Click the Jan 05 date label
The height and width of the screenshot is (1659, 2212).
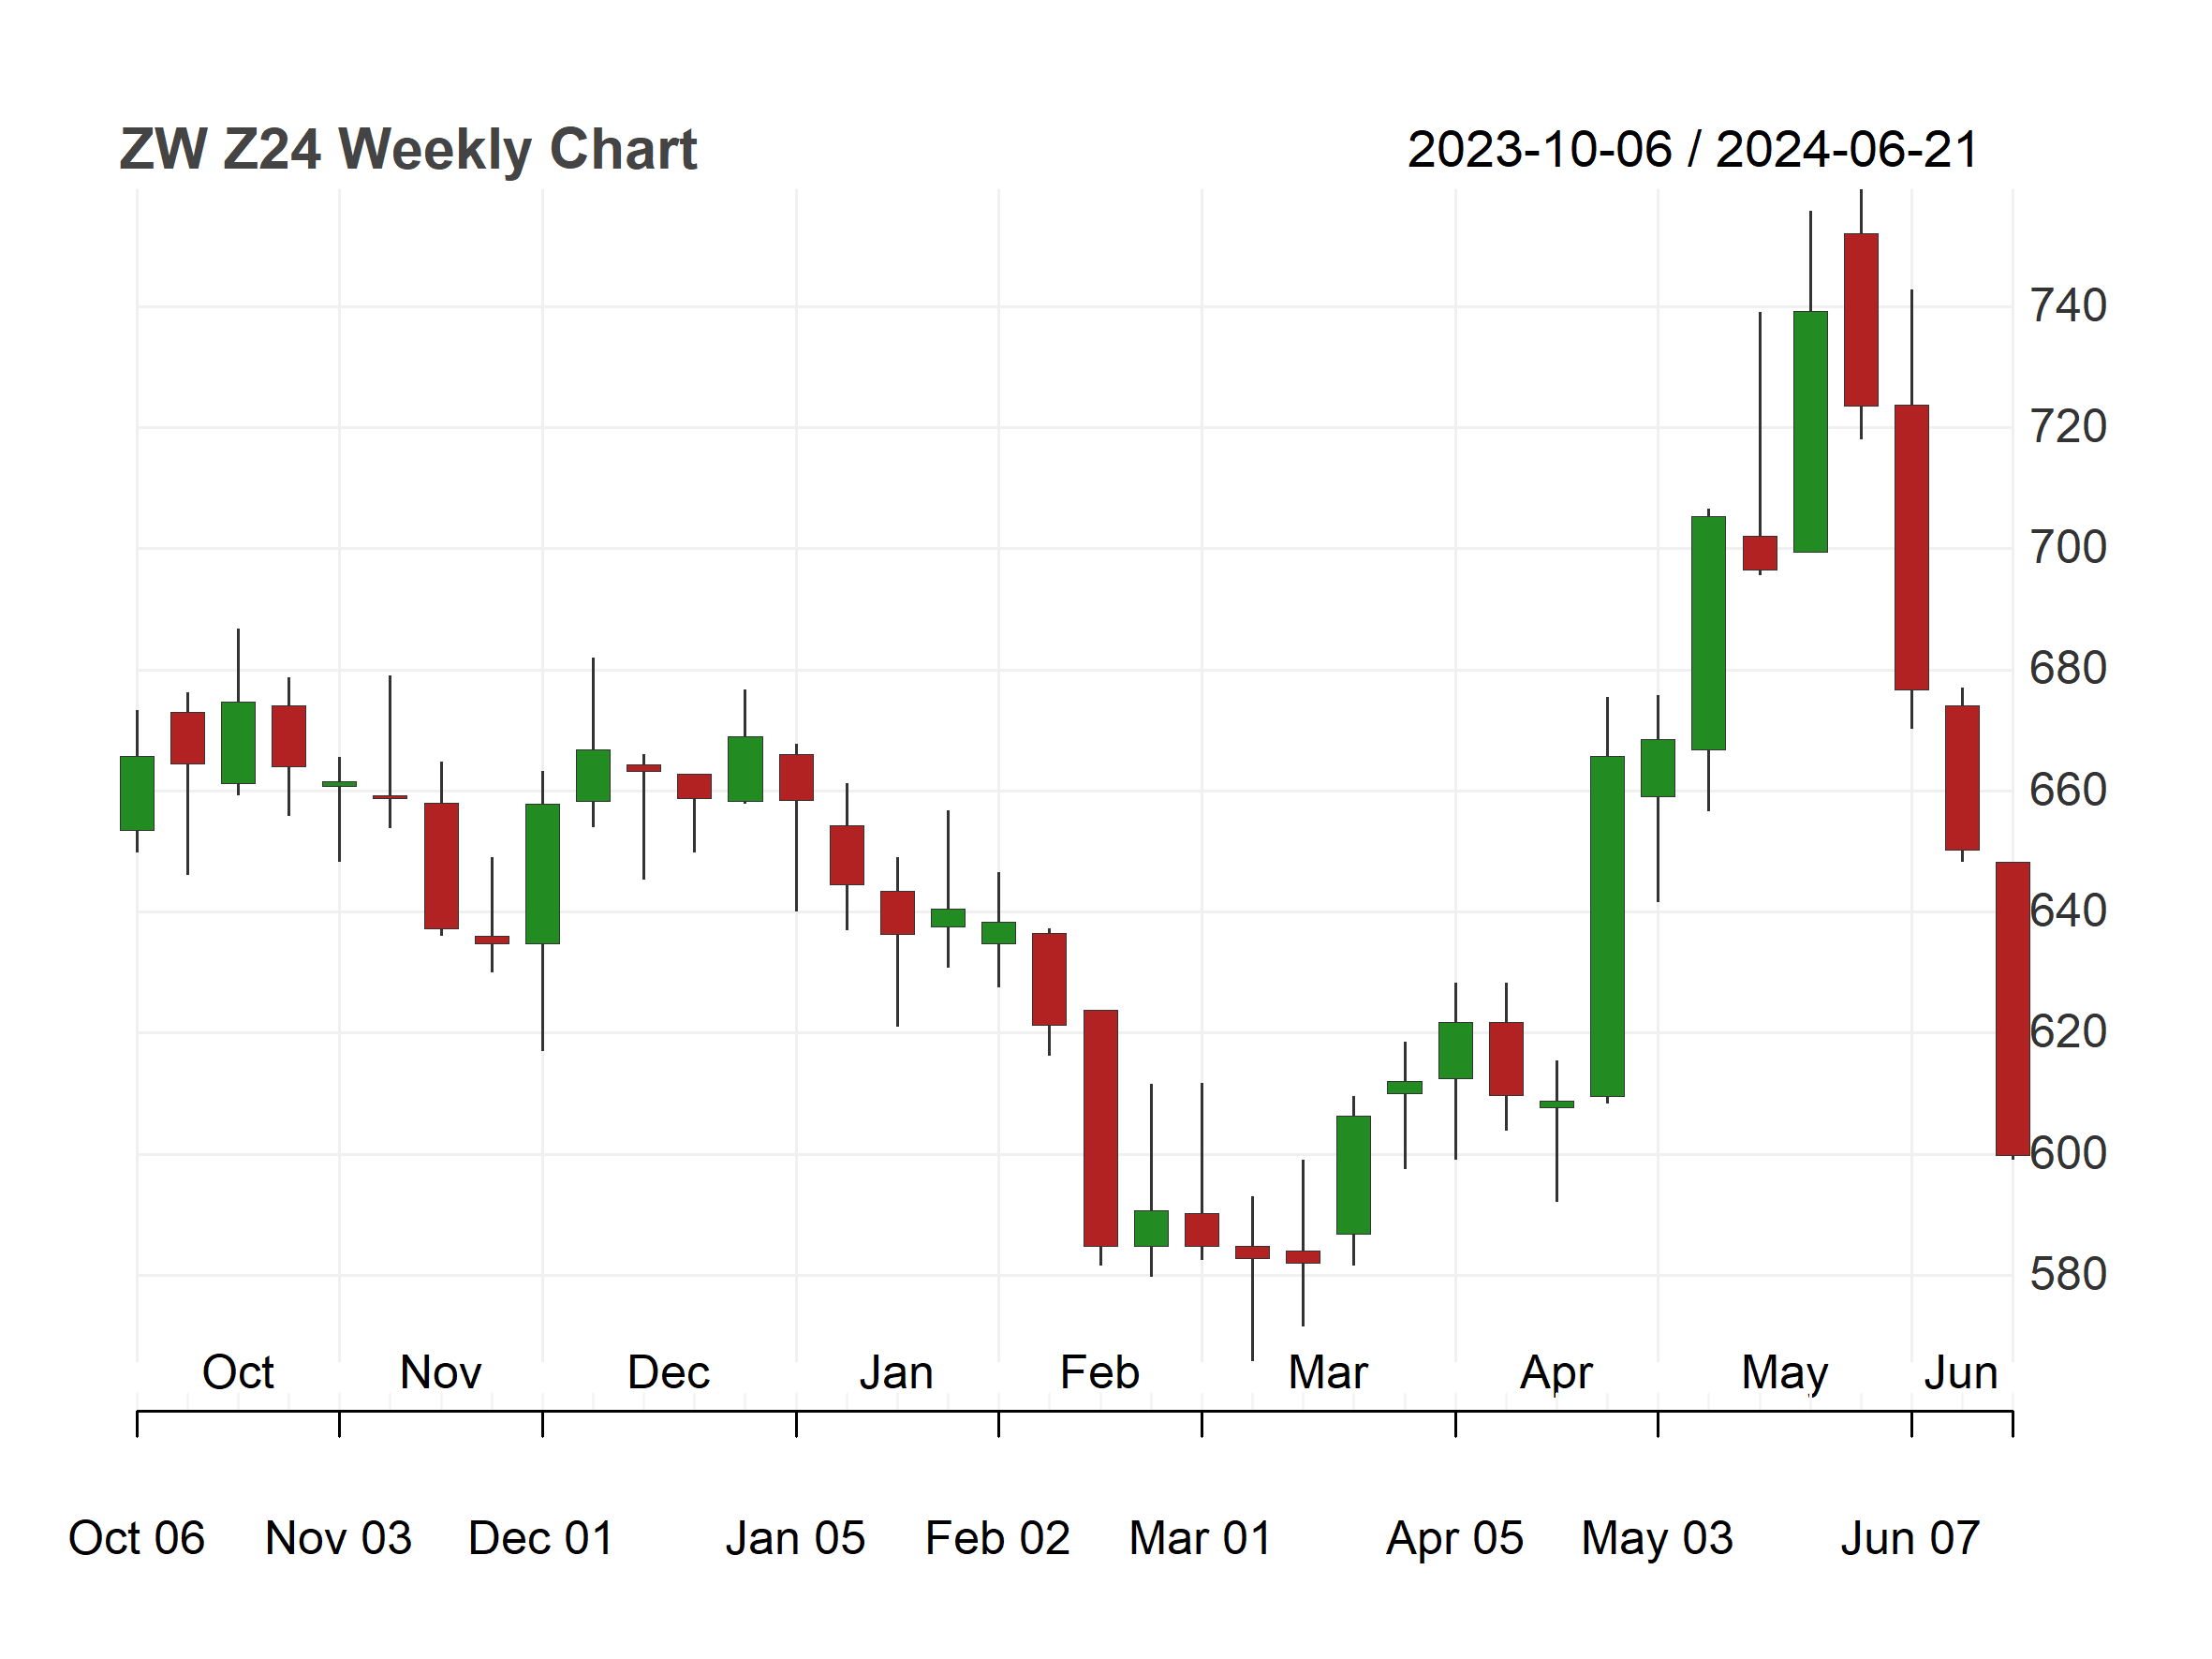796,1538
